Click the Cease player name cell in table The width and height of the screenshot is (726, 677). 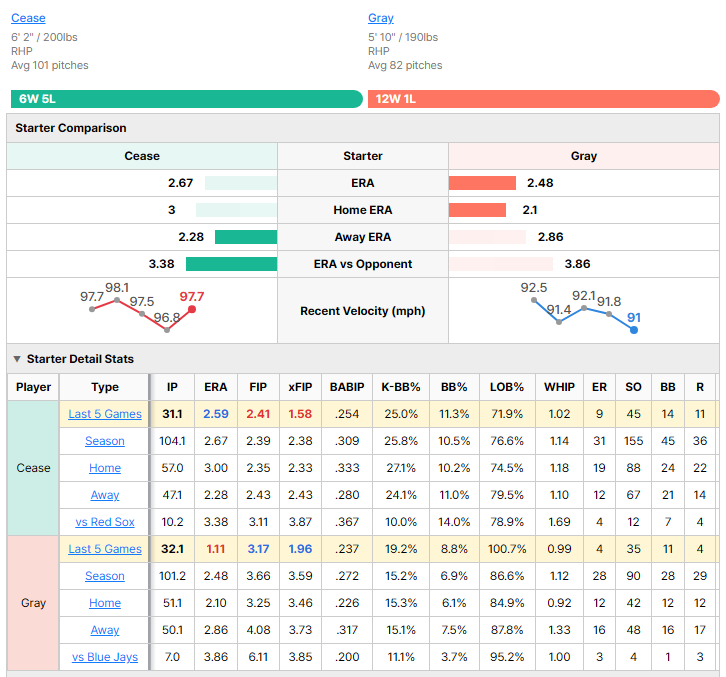pos(33,468)
